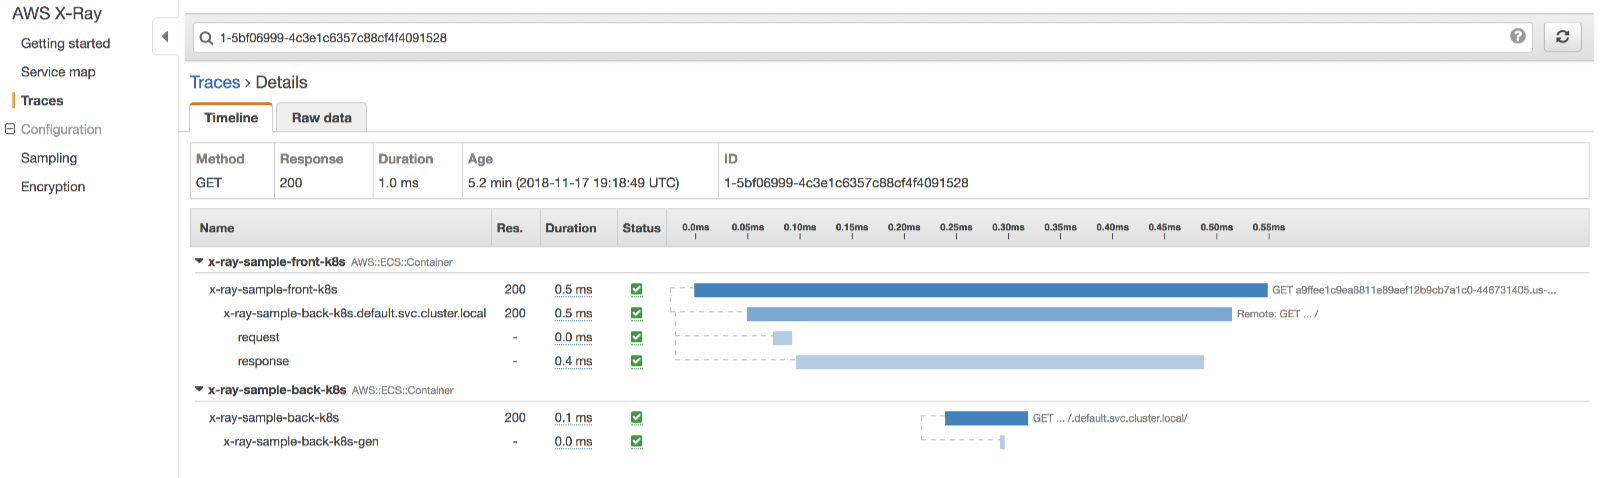Image resolution: width=1600 pixels, height=478 pixels.
Task: Click status checkmark for x-ray-sample-back-k8s-gen row
Action: click(636, 442)
